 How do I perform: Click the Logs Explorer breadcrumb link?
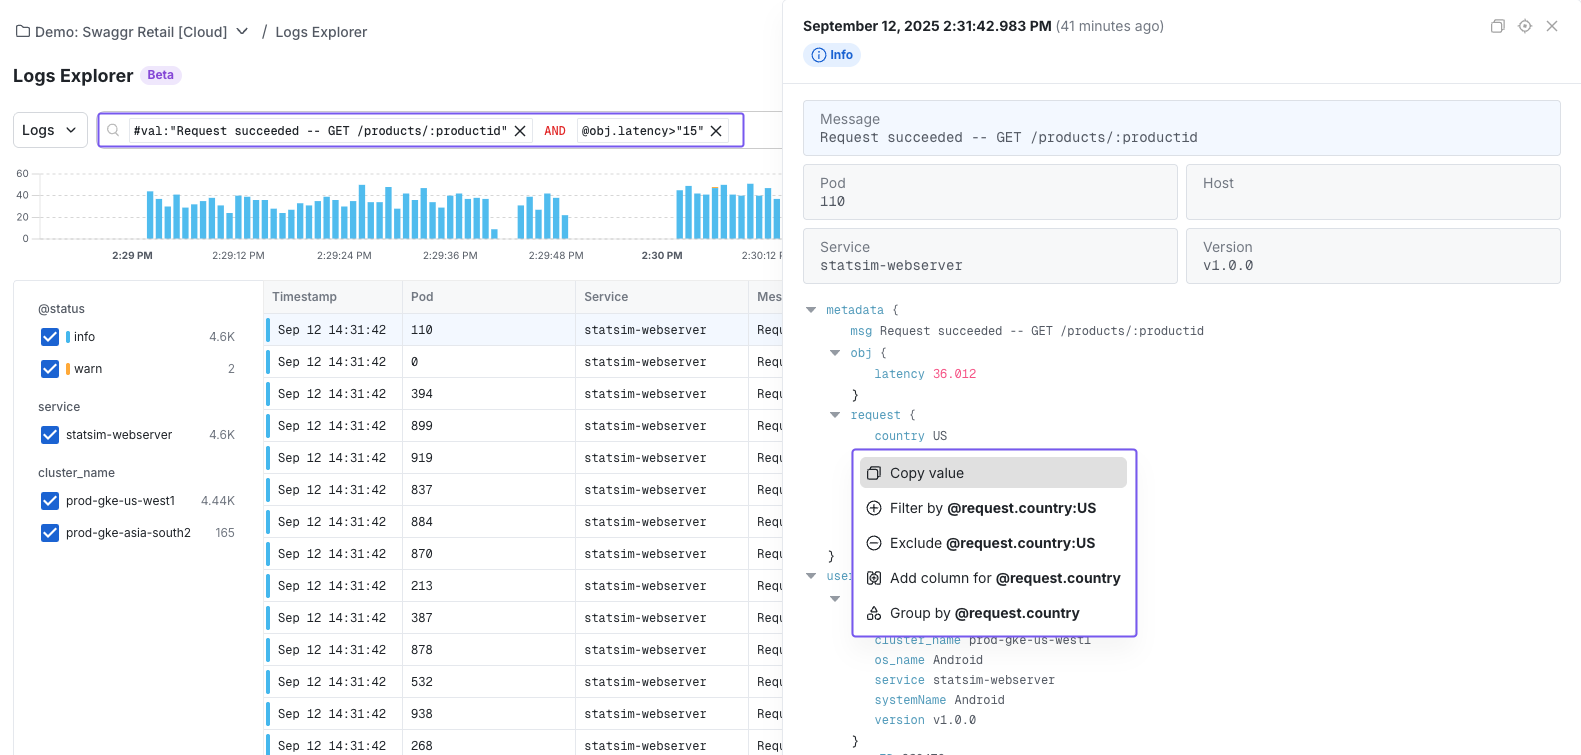point(321,32)
